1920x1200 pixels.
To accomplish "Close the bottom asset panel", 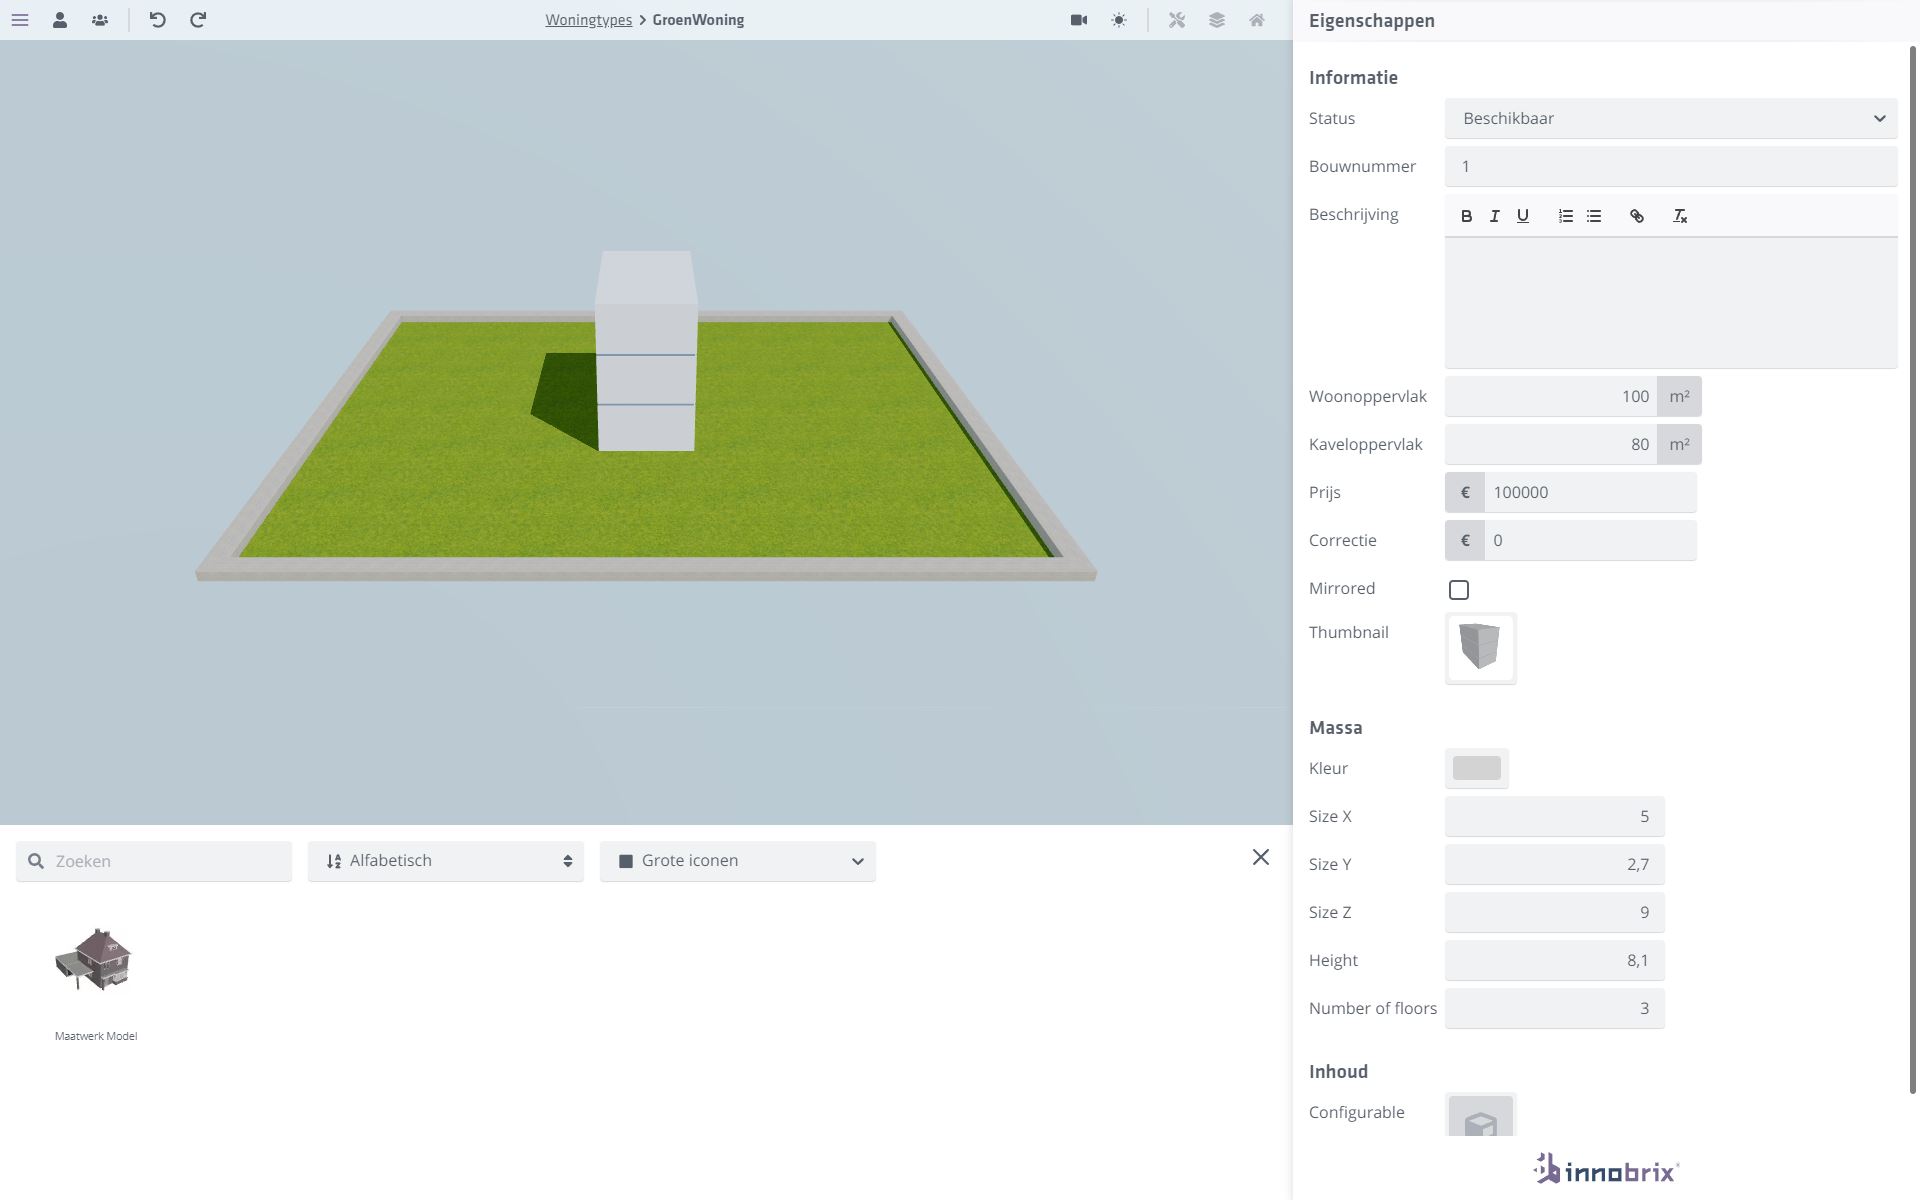I will coord(1259,857).
